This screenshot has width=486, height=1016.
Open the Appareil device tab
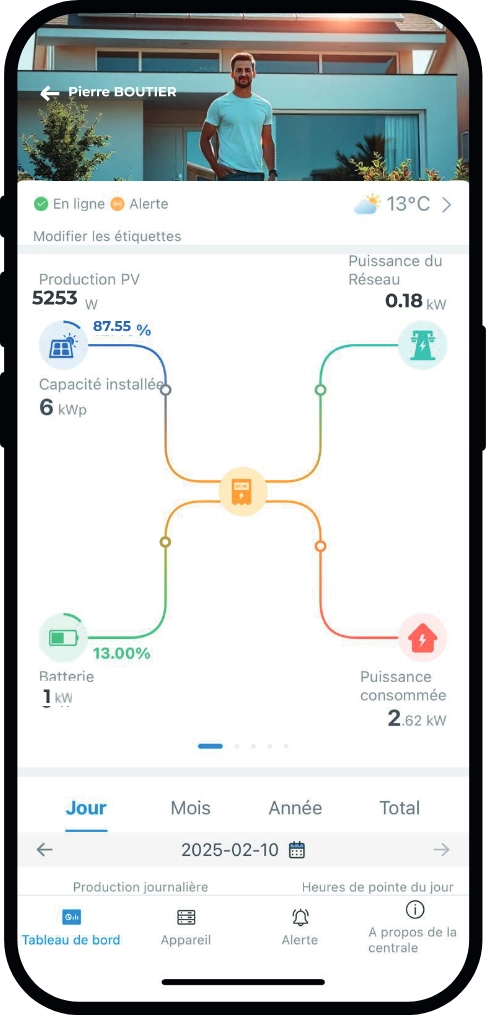pos(186,928)
